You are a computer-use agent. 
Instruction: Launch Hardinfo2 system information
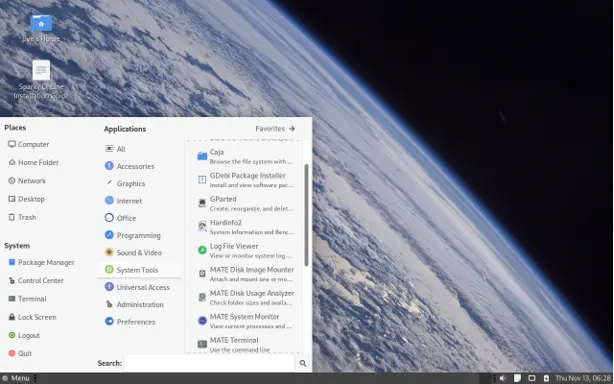pos(246,227)
